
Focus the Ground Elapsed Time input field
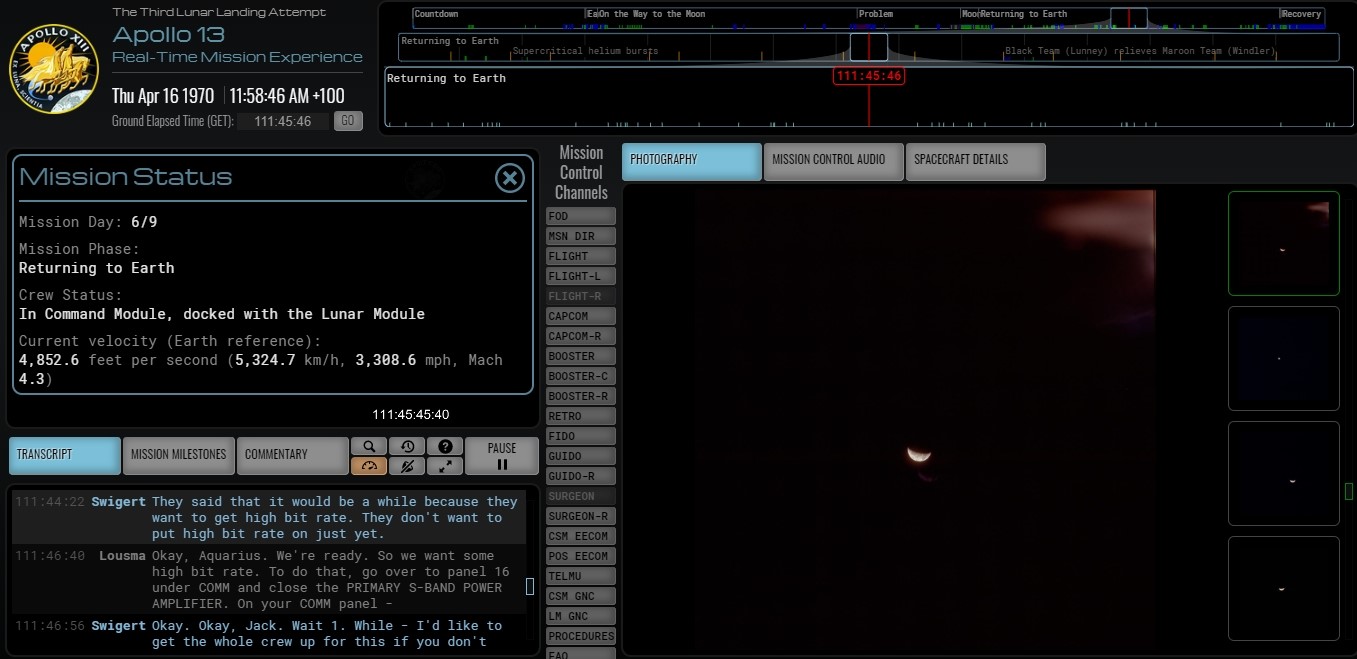pos(283,121)
